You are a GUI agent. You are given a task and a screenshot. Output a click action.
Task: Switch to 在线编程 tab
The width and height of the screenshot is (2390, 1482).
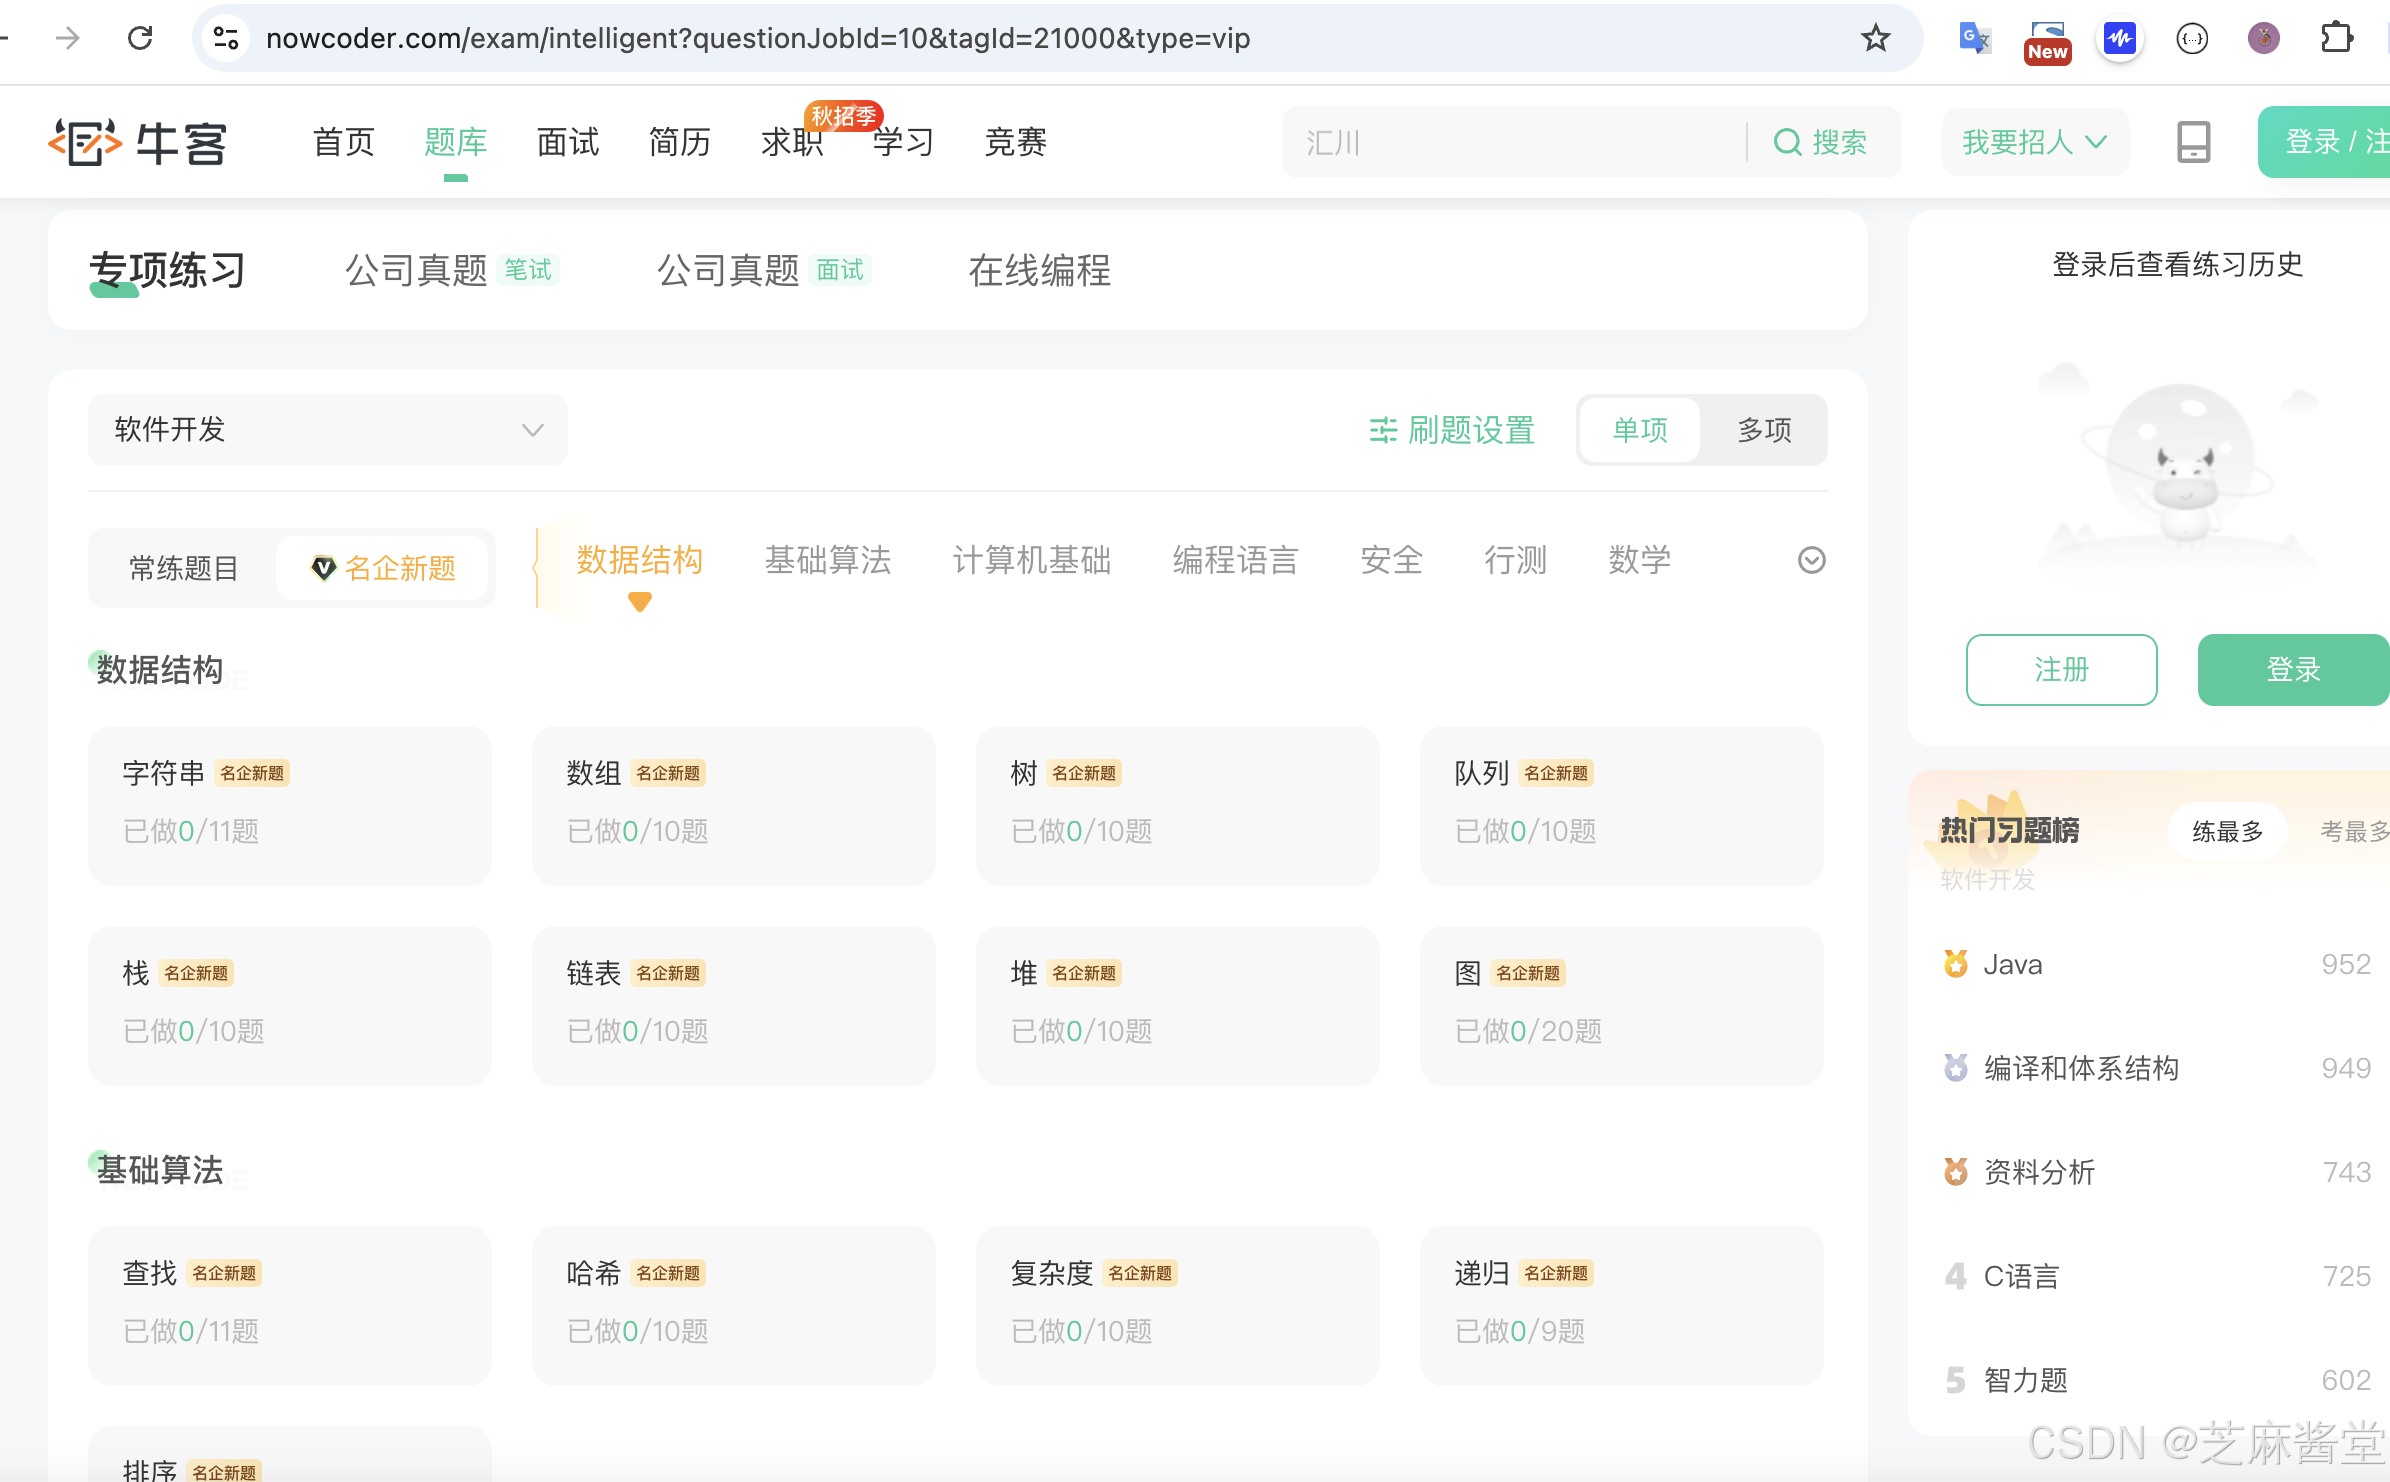point(1039,270)
